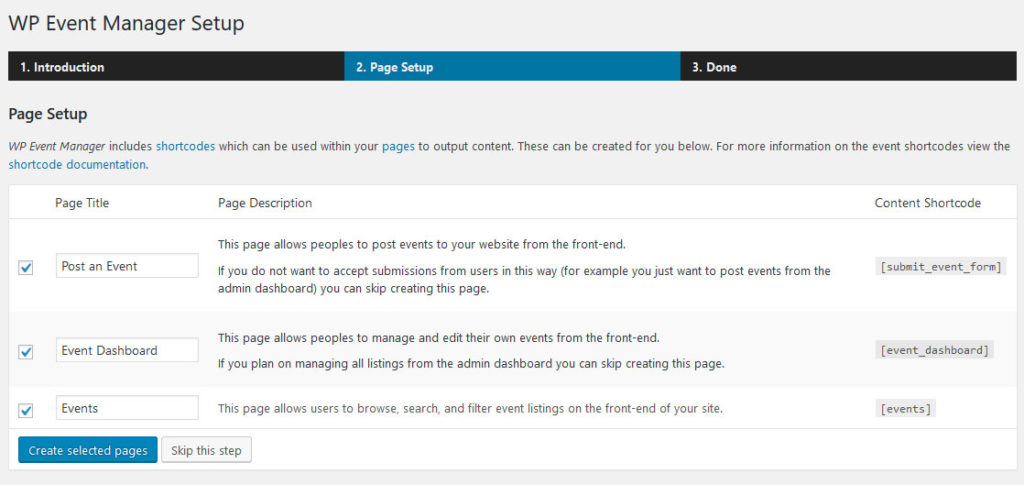Click the description about browsing event listings

(x=470, y=409)
